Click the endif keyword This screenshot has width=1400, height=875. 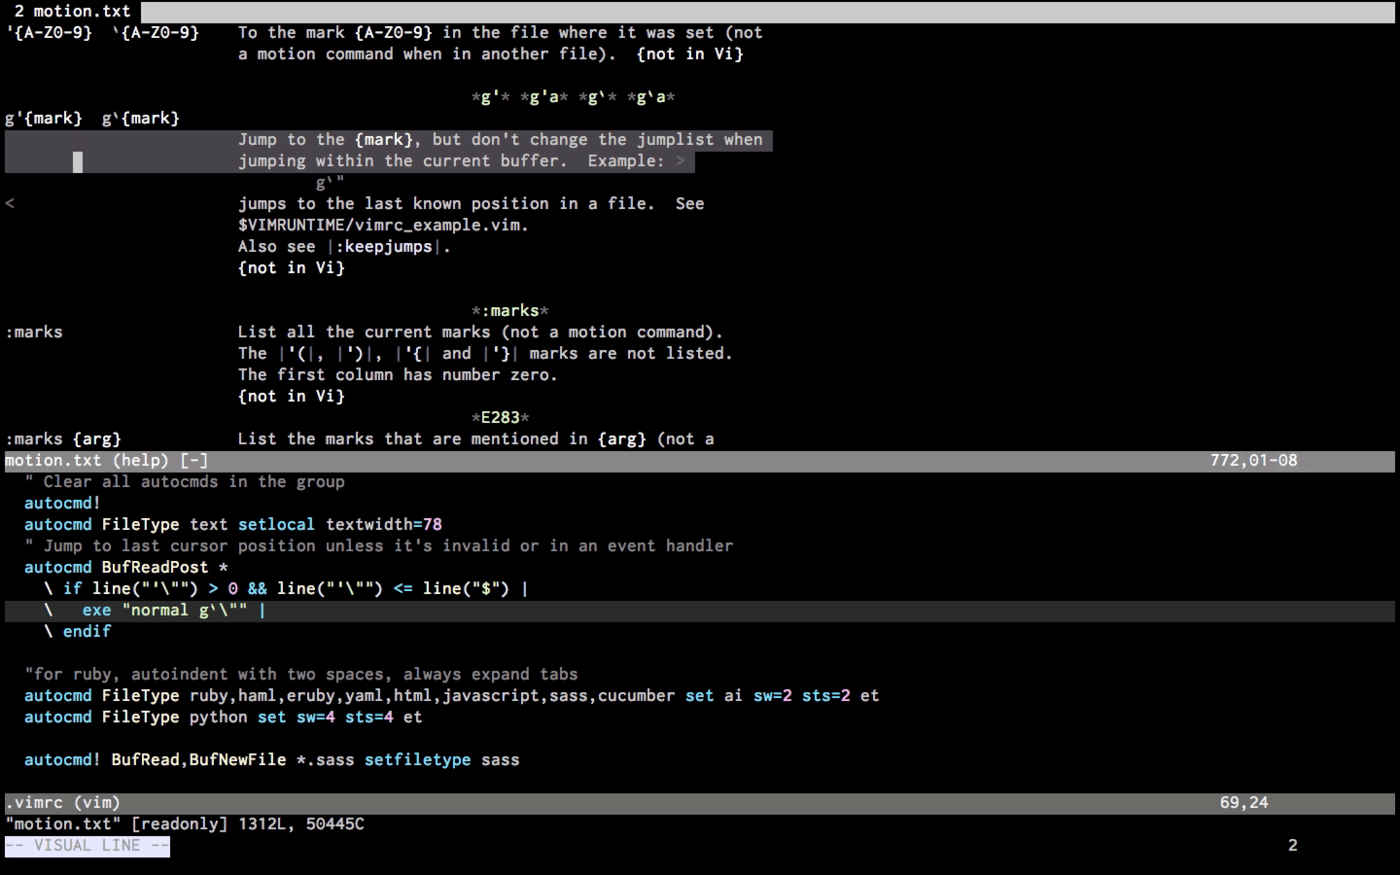tap(87, 632)
